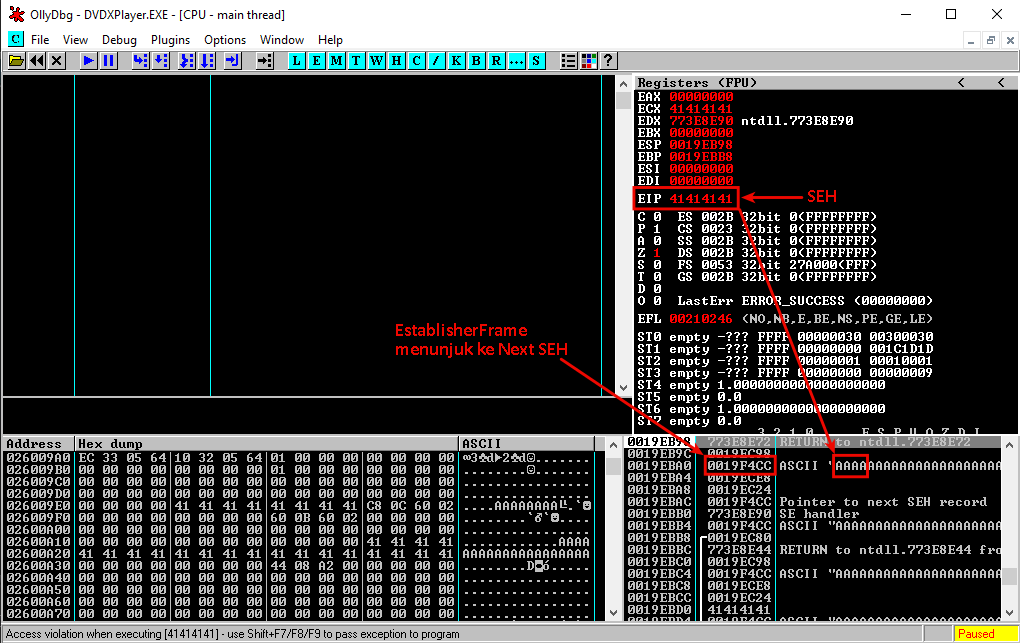Click the dump pane scrollbar thumb

(613, 467)
